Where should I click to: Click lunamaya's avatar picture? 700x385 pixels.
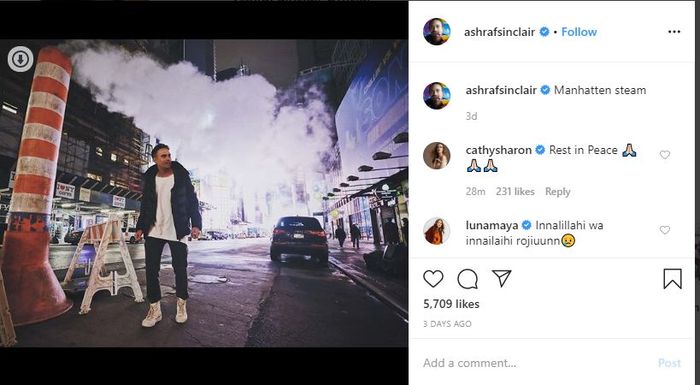[437, 231]
